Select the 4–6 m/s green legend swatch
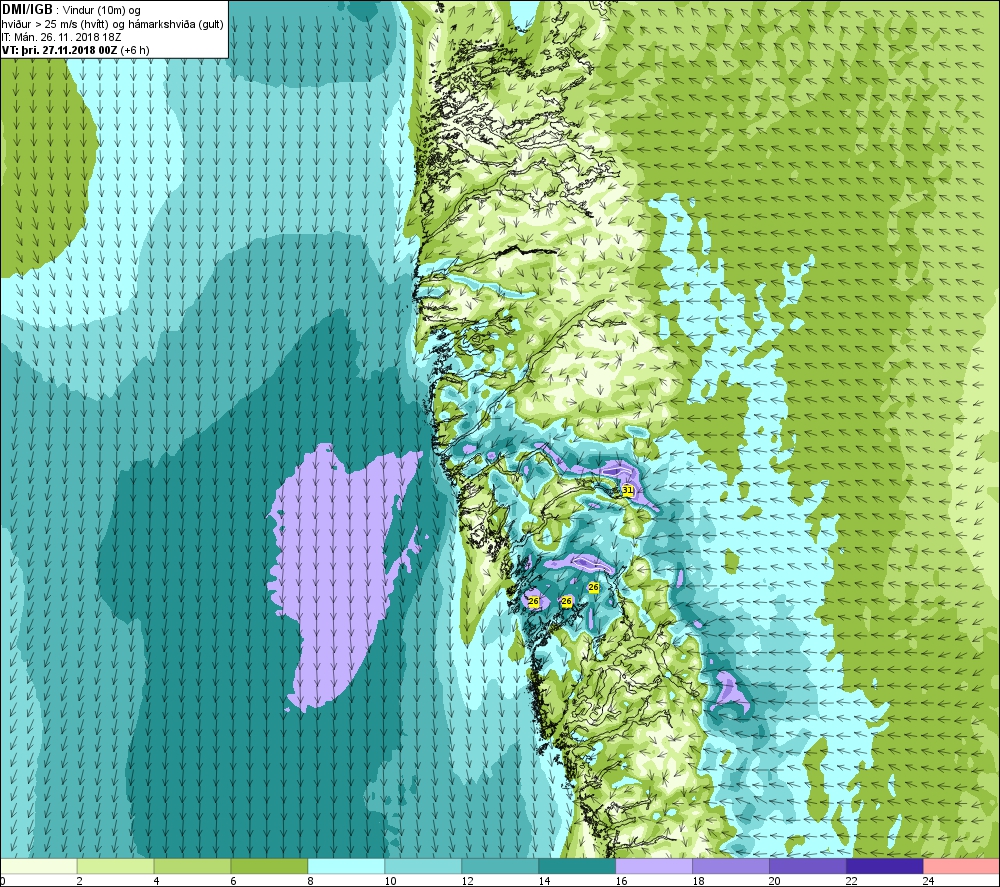 pyautogui.click(x=192, y=866)
